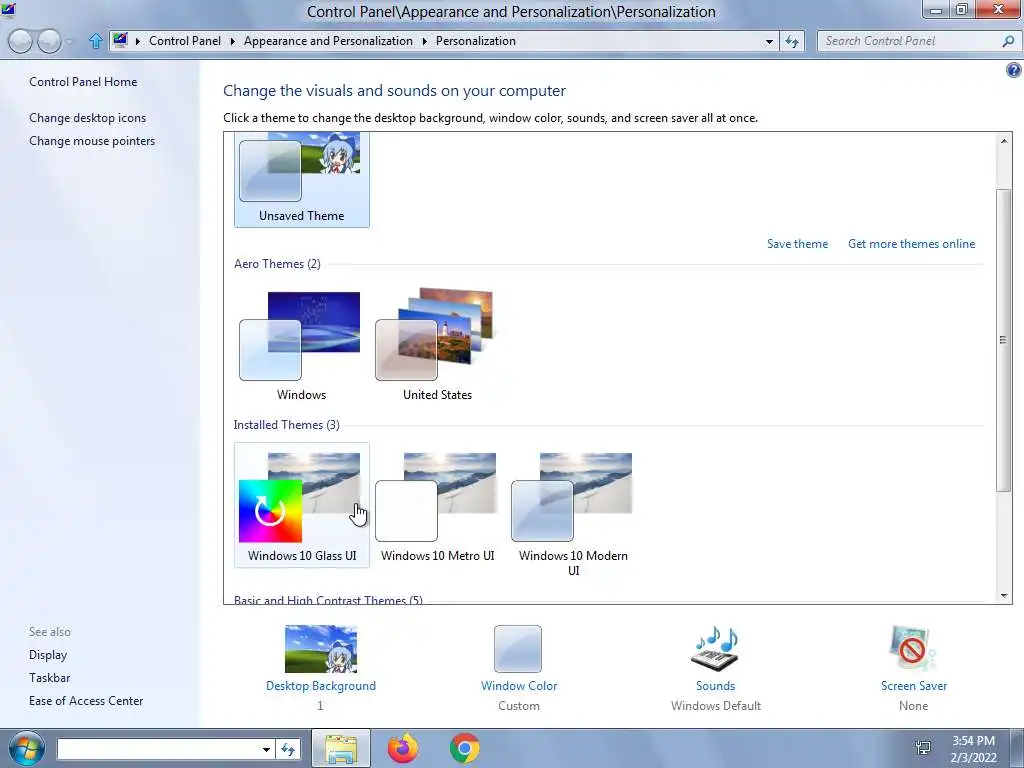Click the Back navigation button
This screenshot has width=1024, height=768.
pos(20,41)
